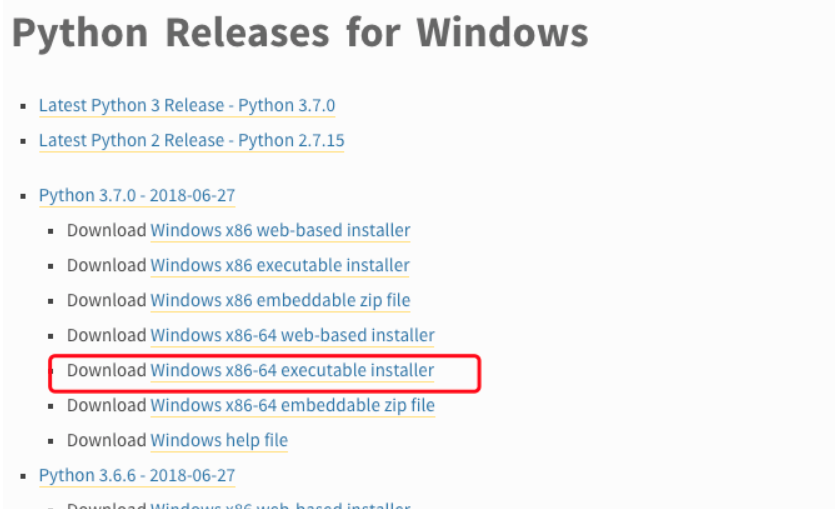Open the Python 3.6.6 - 2018-06-27 release link

[x=137, y=475]
